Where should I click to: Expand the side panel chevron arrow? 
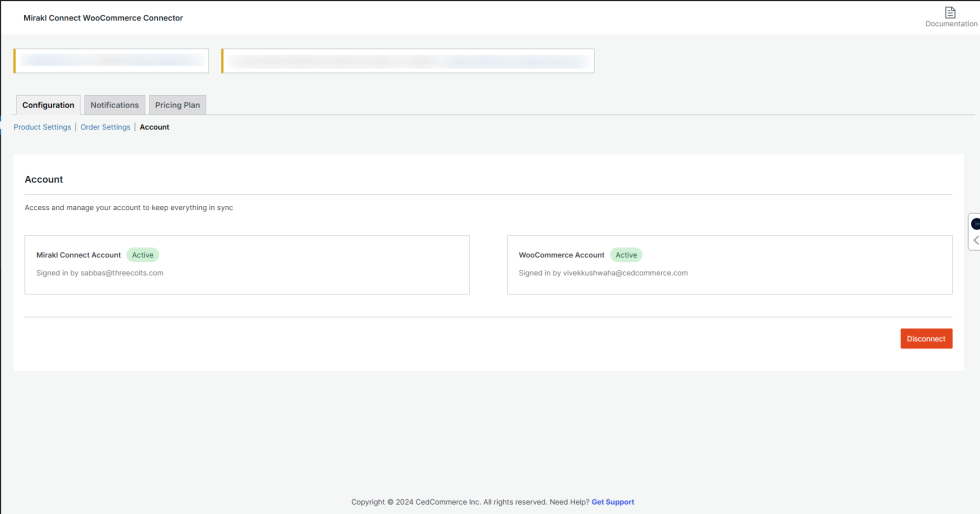click(x=976, y=240)
